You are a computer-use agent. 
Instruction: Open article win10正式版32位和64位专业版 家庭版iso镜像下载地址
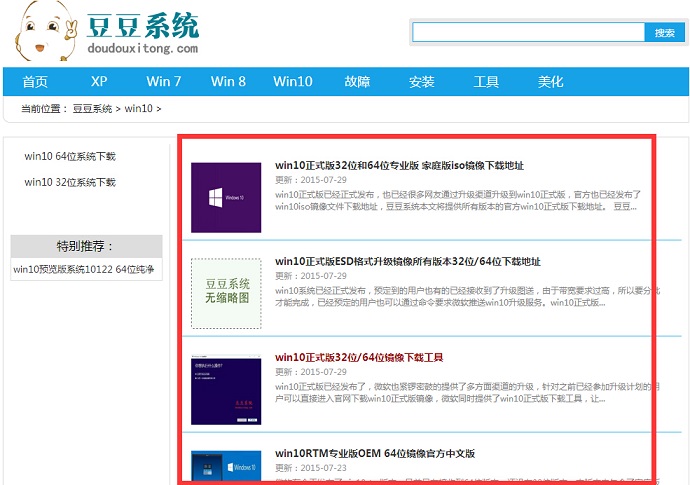(399, 165)
